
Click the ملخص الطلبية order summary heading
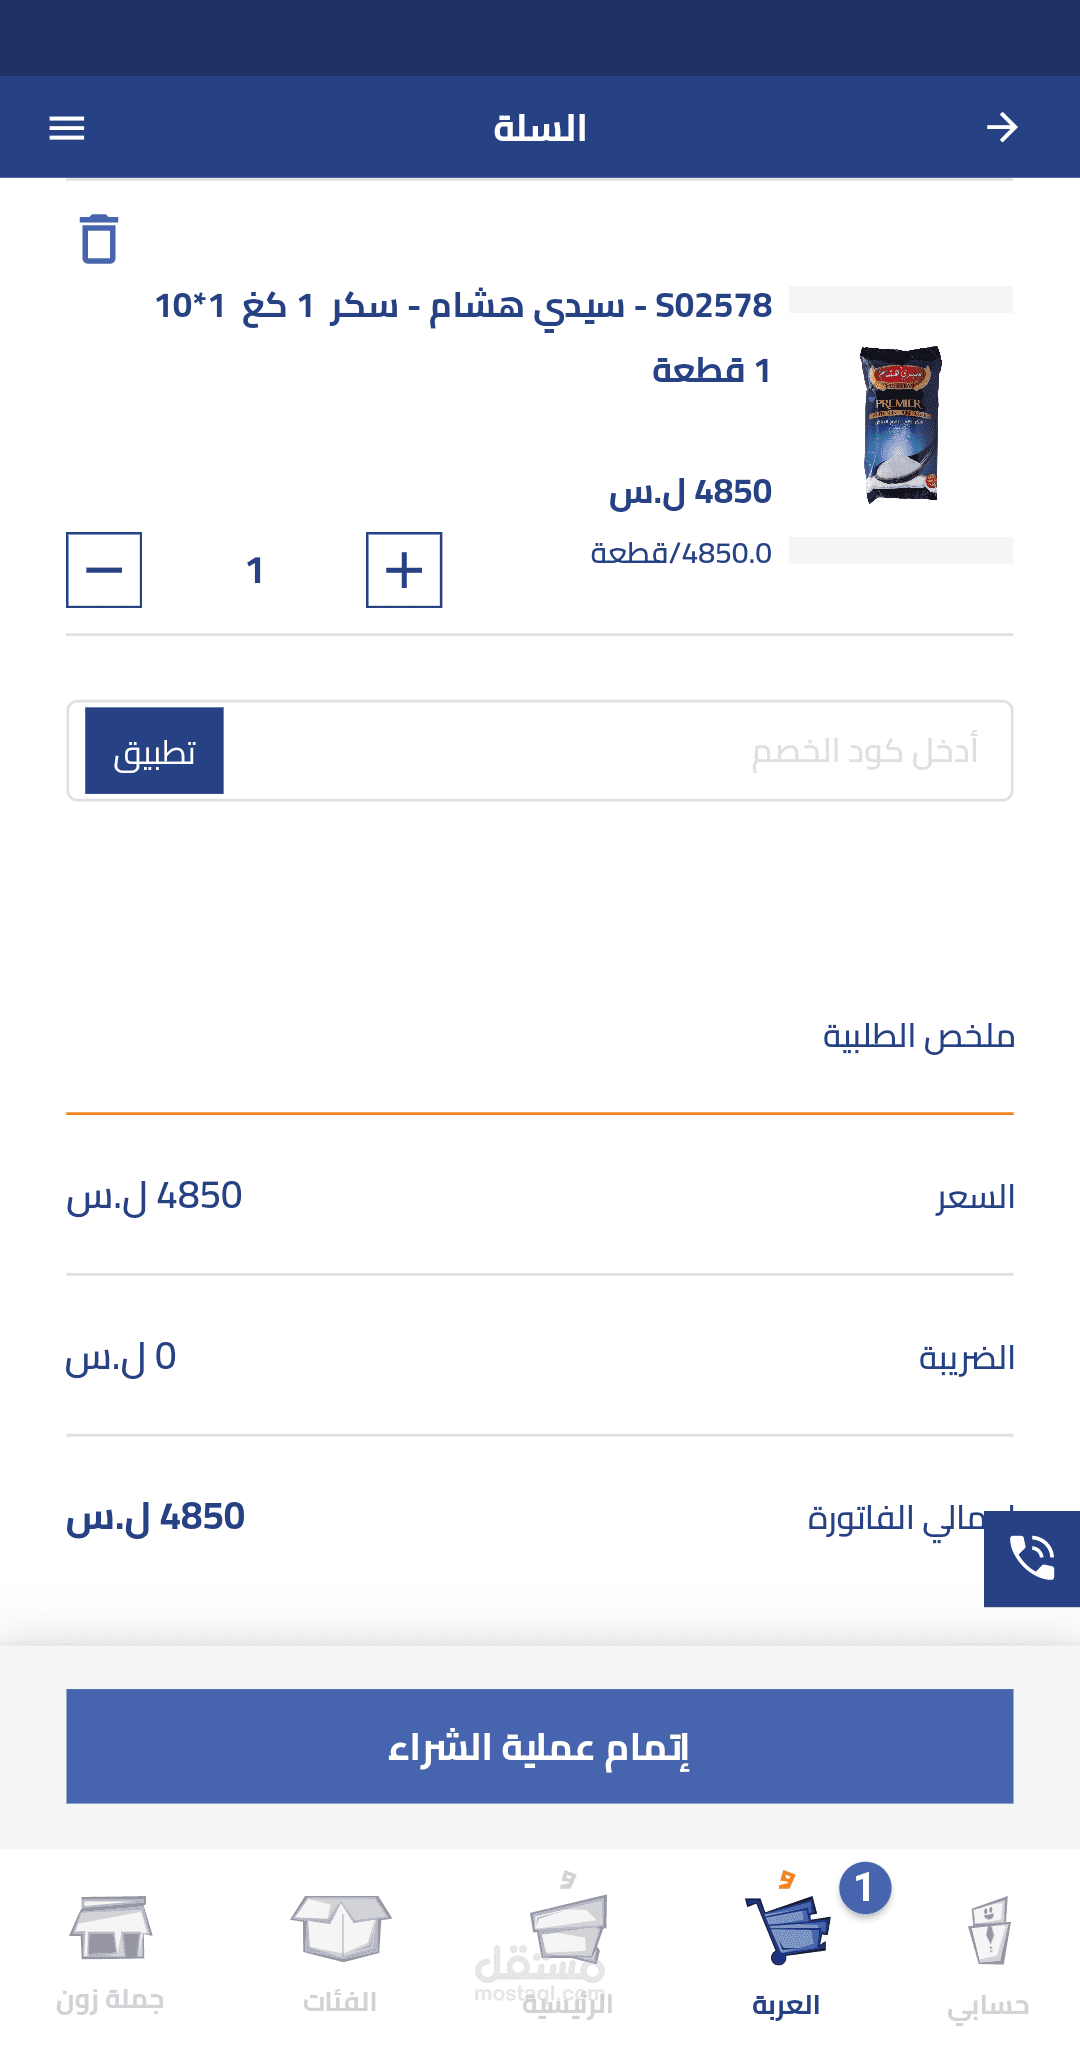918,1036
